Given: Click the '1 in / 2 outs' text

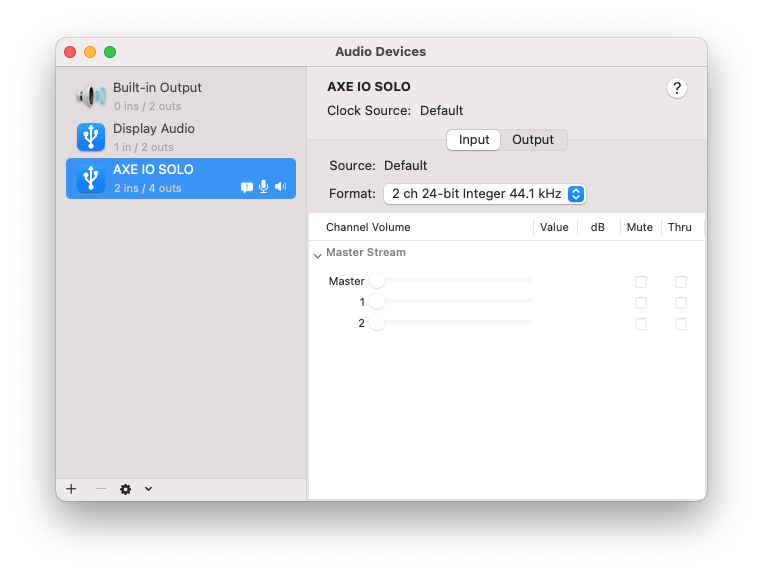Looking at the screenshot, I should [x=144, y=147].
